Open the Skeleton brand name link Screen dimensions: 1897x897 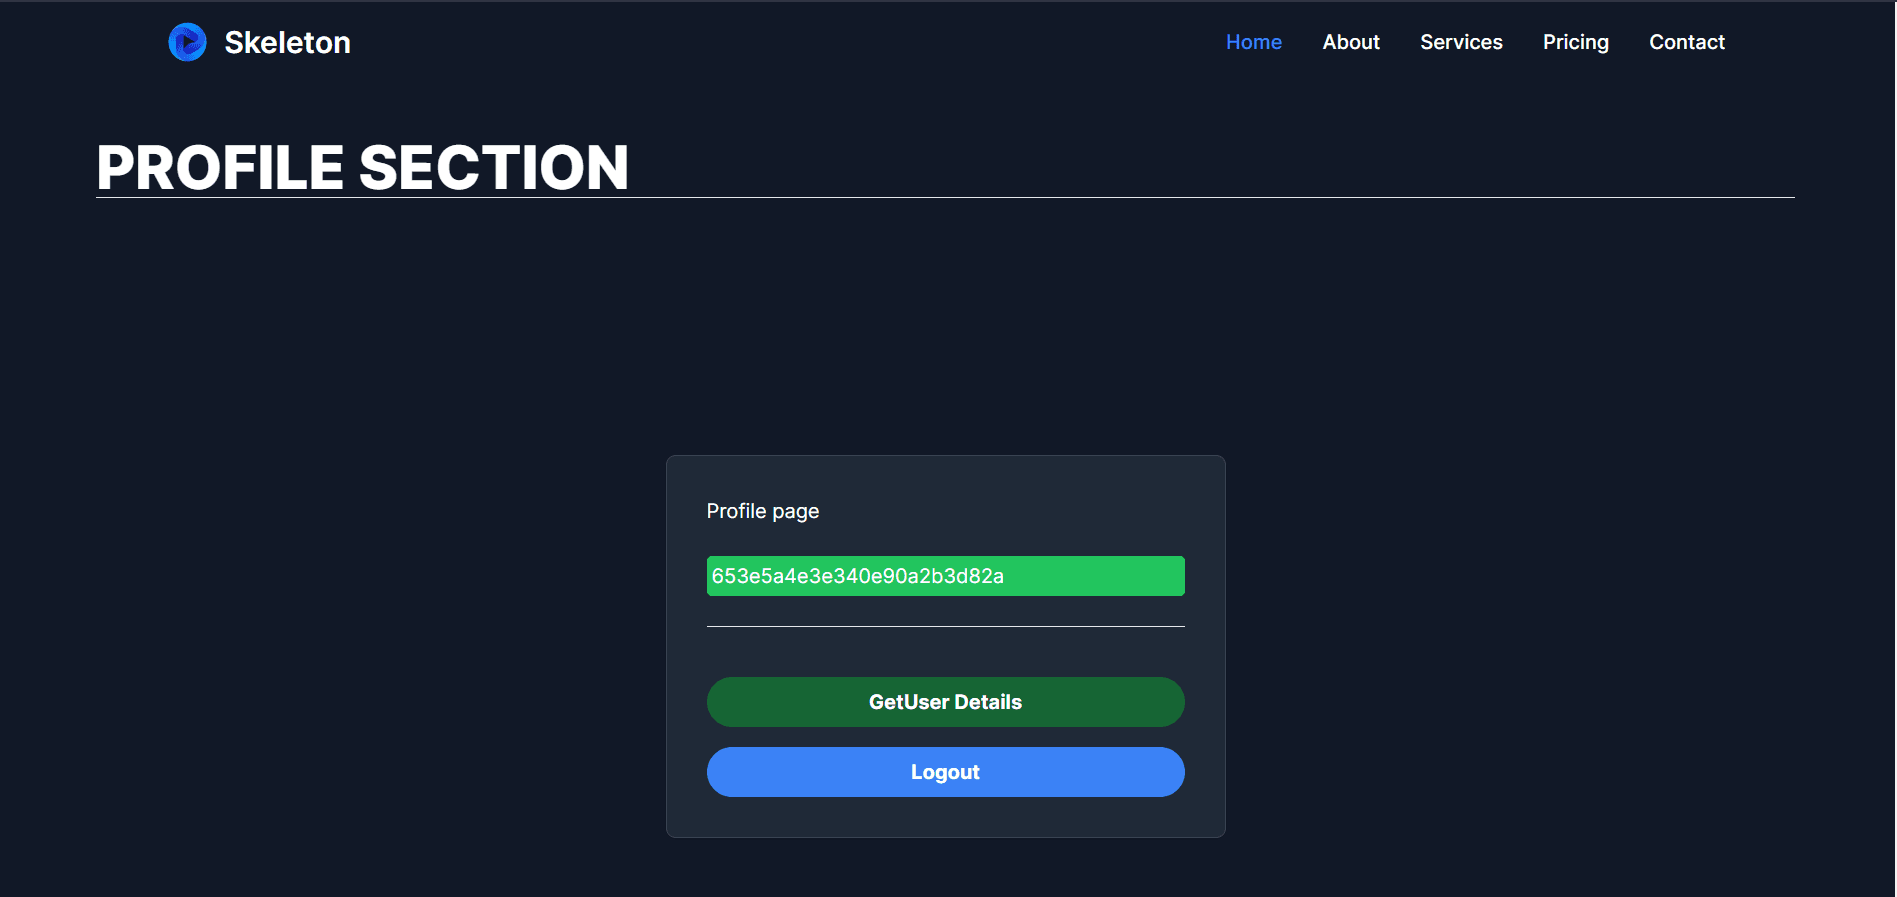(287, 42)
